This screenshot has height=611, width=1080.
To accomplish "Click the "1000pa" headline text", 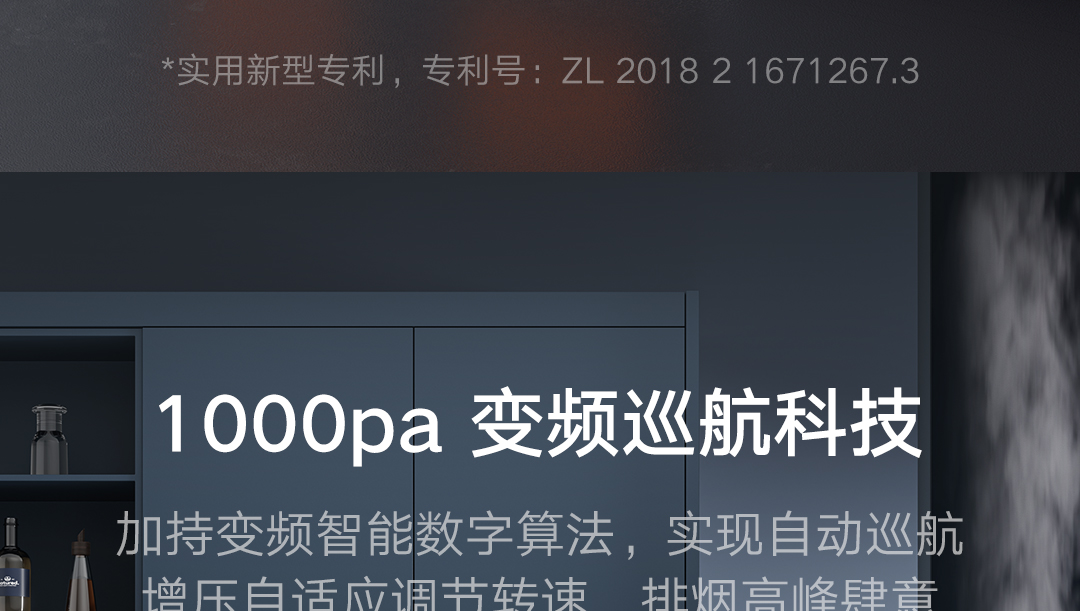I will click(300, 424).
